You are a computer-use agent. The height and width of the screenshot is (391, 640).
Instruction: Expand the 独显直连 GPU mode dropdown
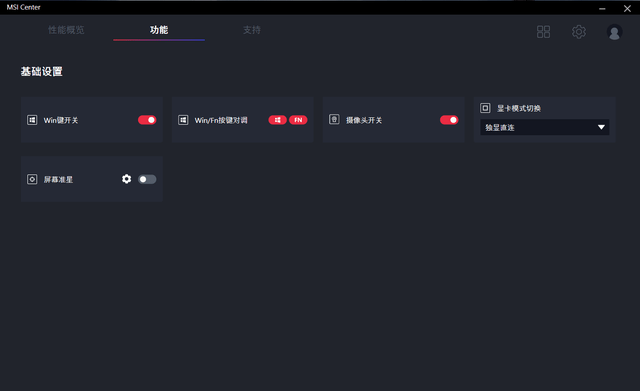(x=544, y=127)
